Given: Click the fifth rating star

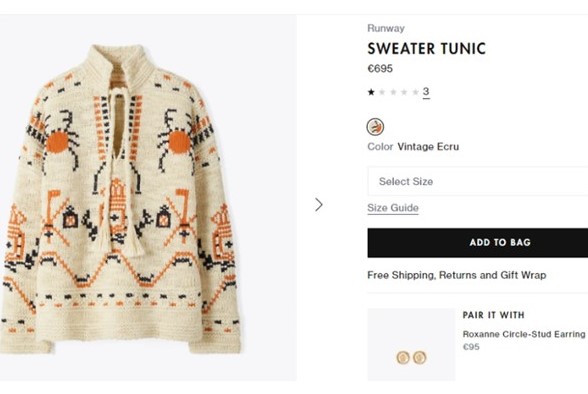Looking at the screenshot, I should pos(416,92).
